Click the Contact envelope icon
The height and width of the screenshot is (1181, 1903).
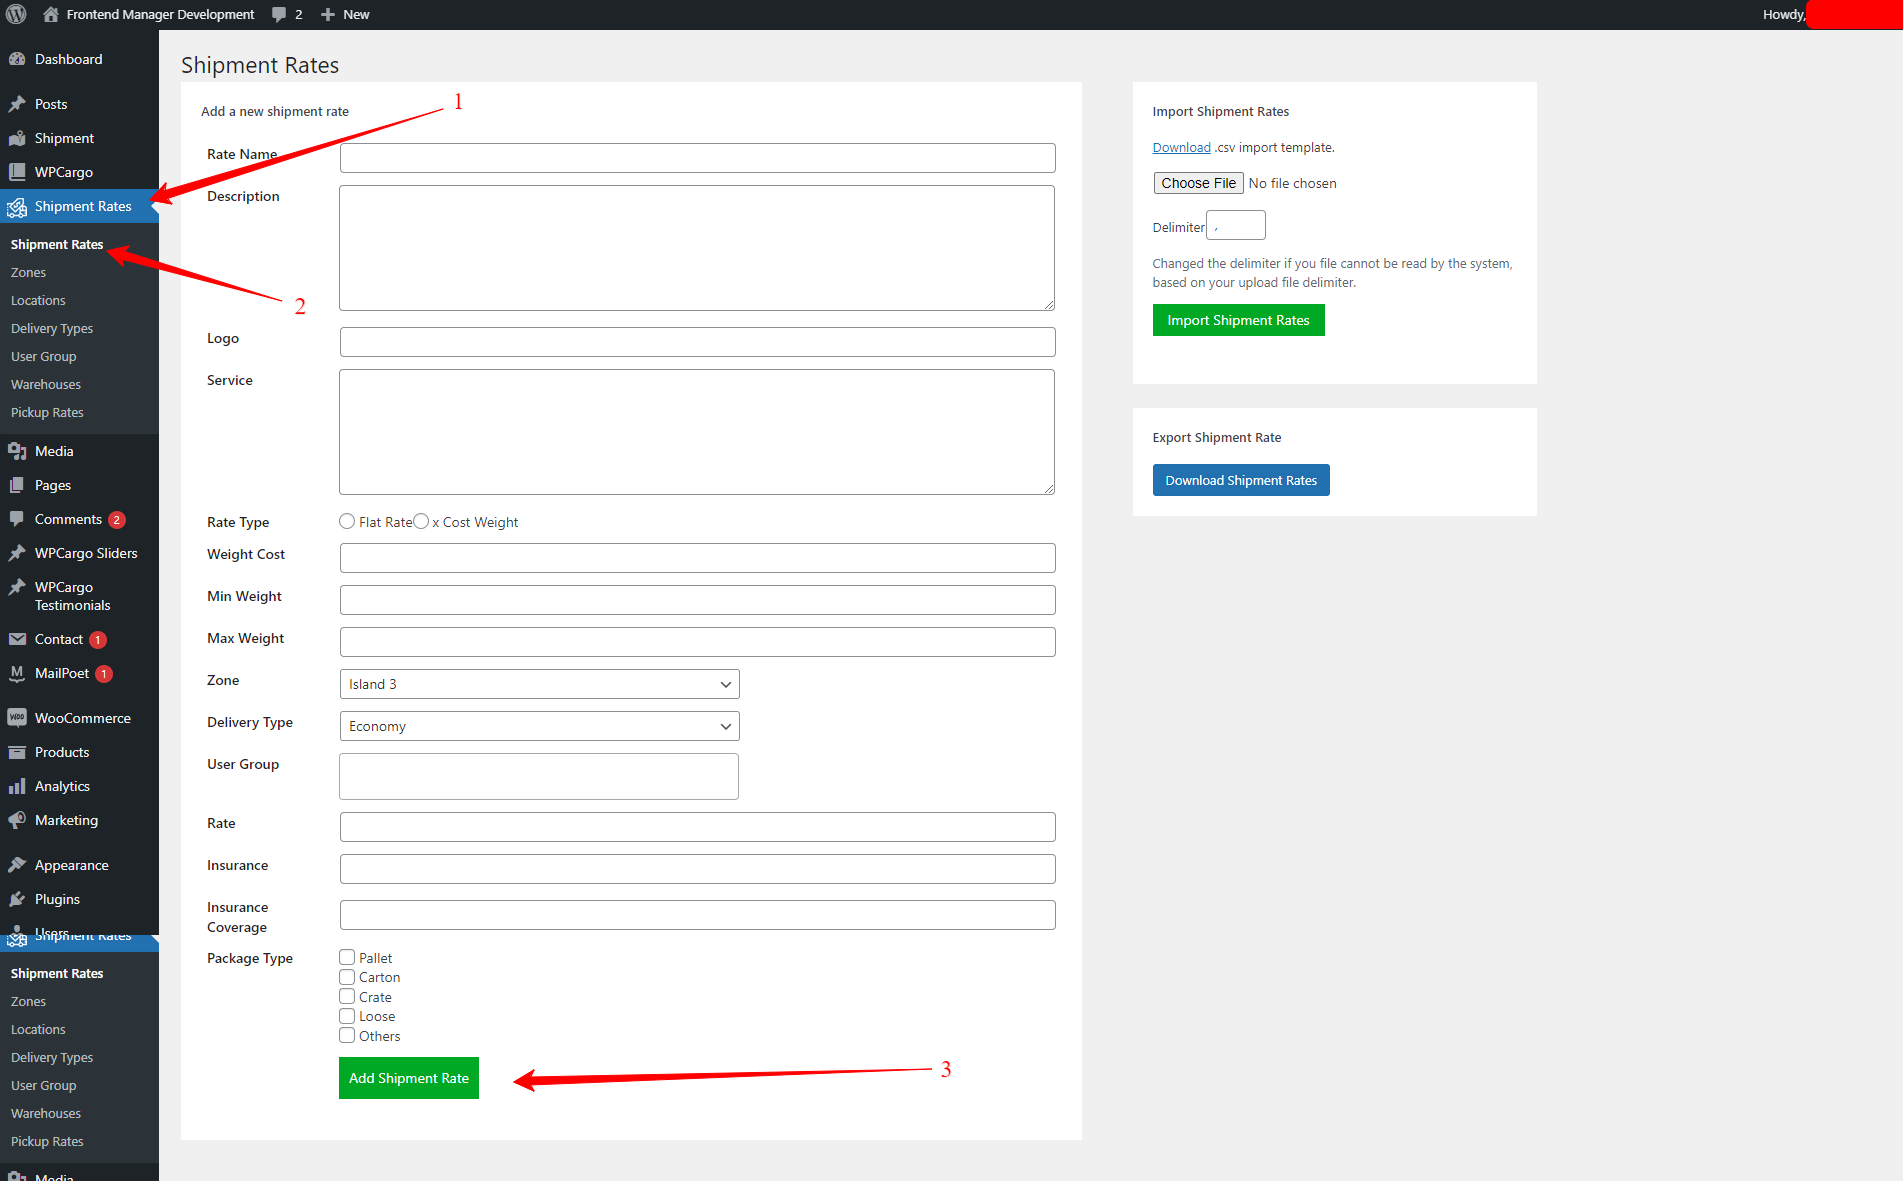[x=17, y=639]
